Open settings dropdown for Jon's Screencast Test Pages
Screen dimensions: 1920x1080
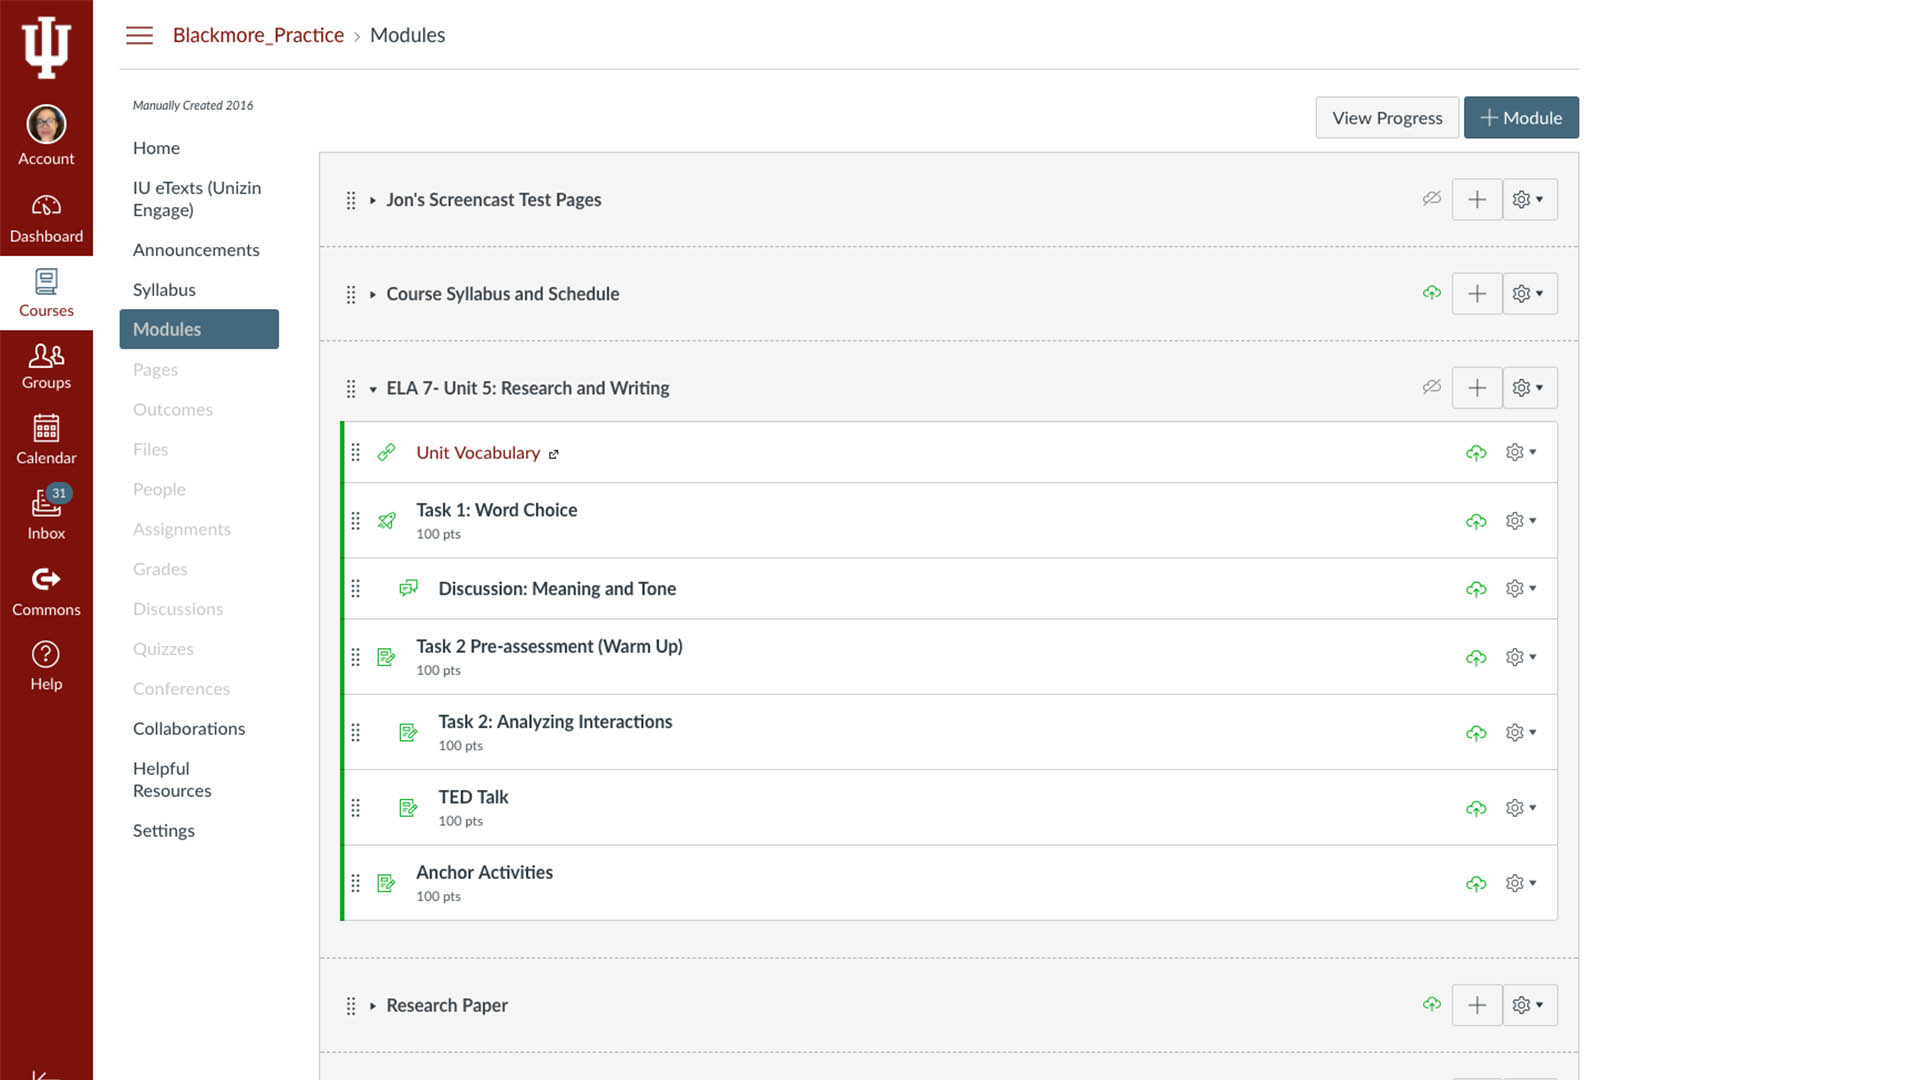[x=1528, y=199]
